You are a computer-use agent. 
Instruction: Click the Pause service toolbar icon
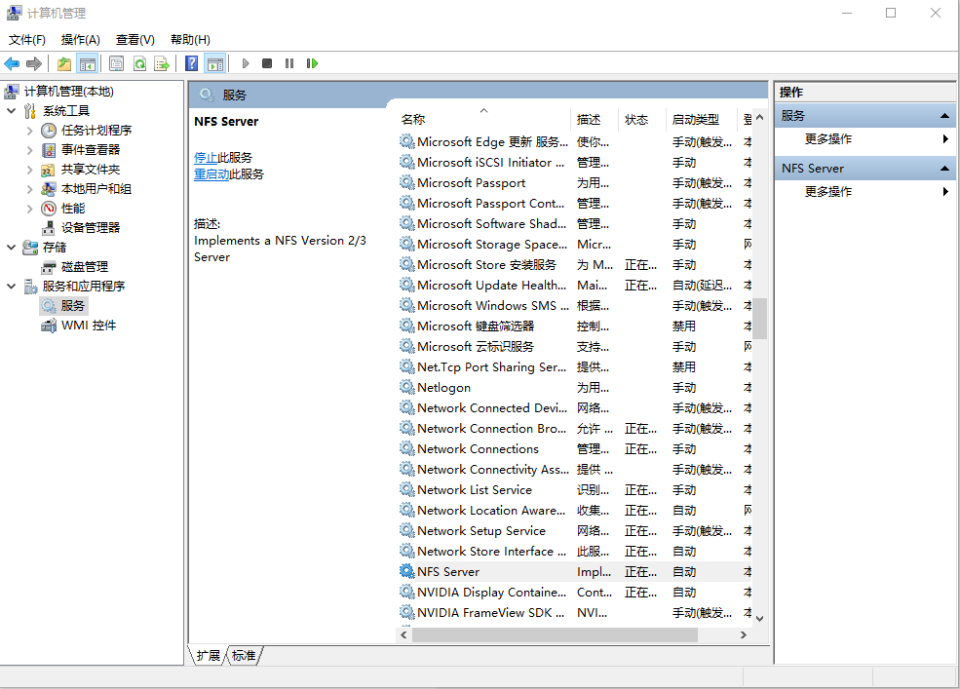[289, 63]
